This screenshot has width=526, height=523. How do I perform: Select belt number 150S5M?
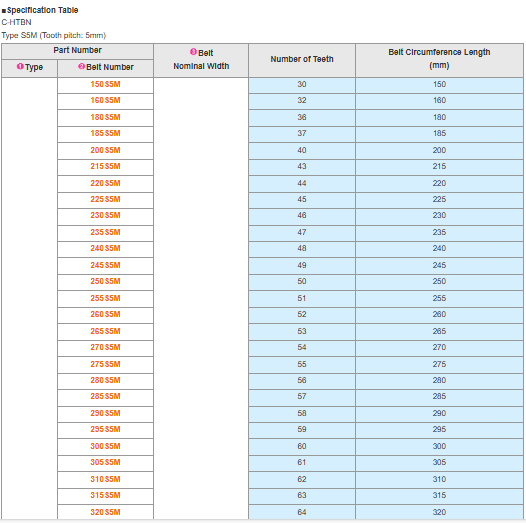(x=105, y=84)
